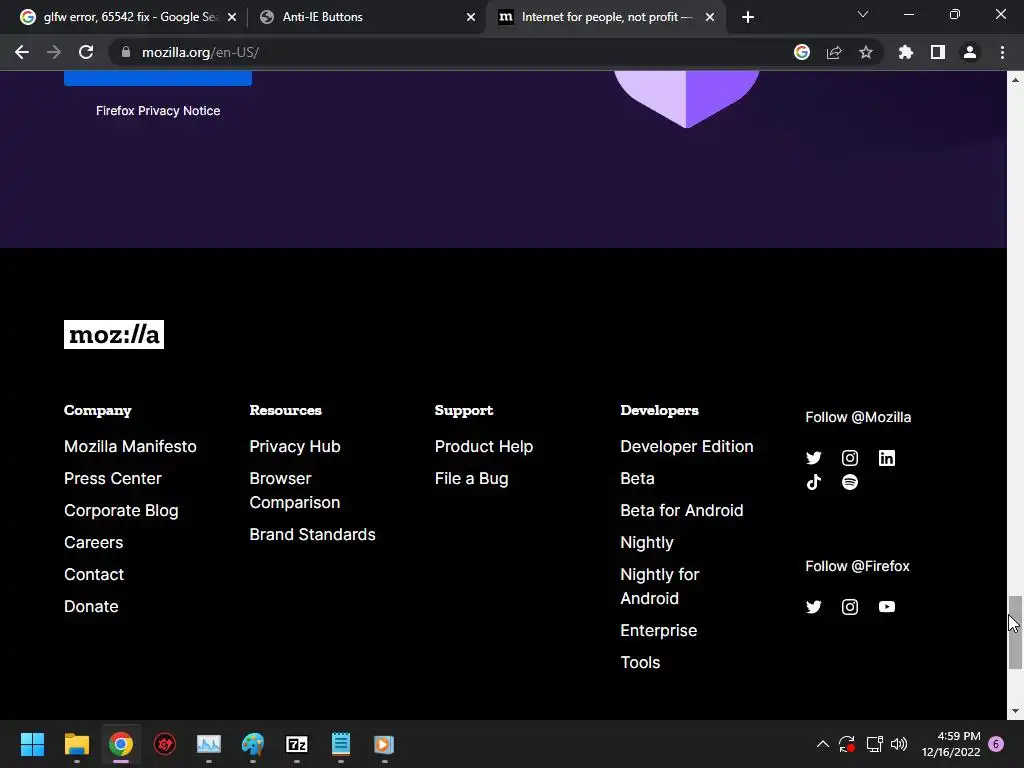
Task: Open the Nightly for Android link
Action: point(660,586)
